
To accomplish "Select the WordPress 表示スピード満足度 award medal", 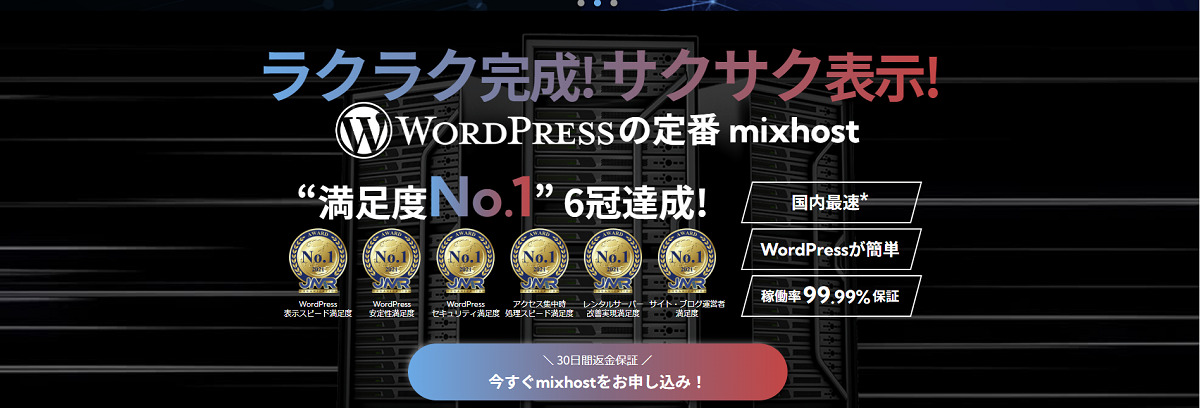I will coord(317,260).
